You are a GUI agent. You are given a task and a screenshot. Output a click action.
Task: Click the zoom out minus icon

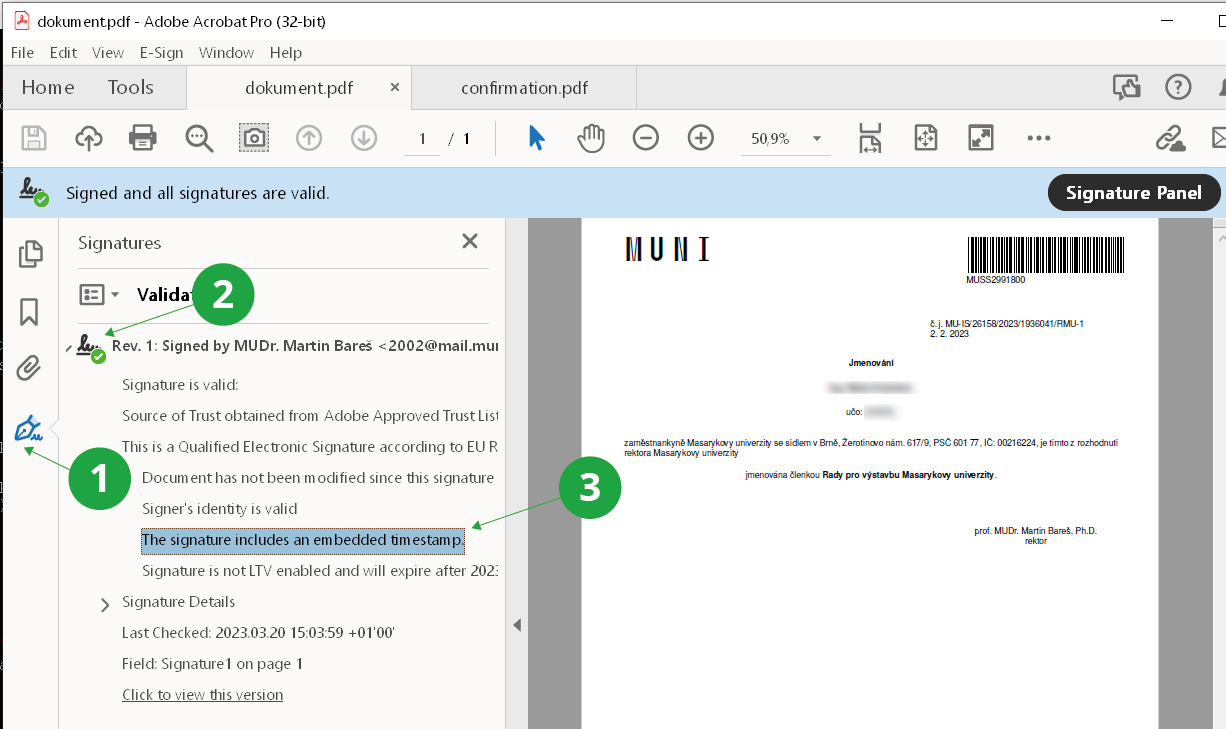pyautogui.click(x=646, y=138)
